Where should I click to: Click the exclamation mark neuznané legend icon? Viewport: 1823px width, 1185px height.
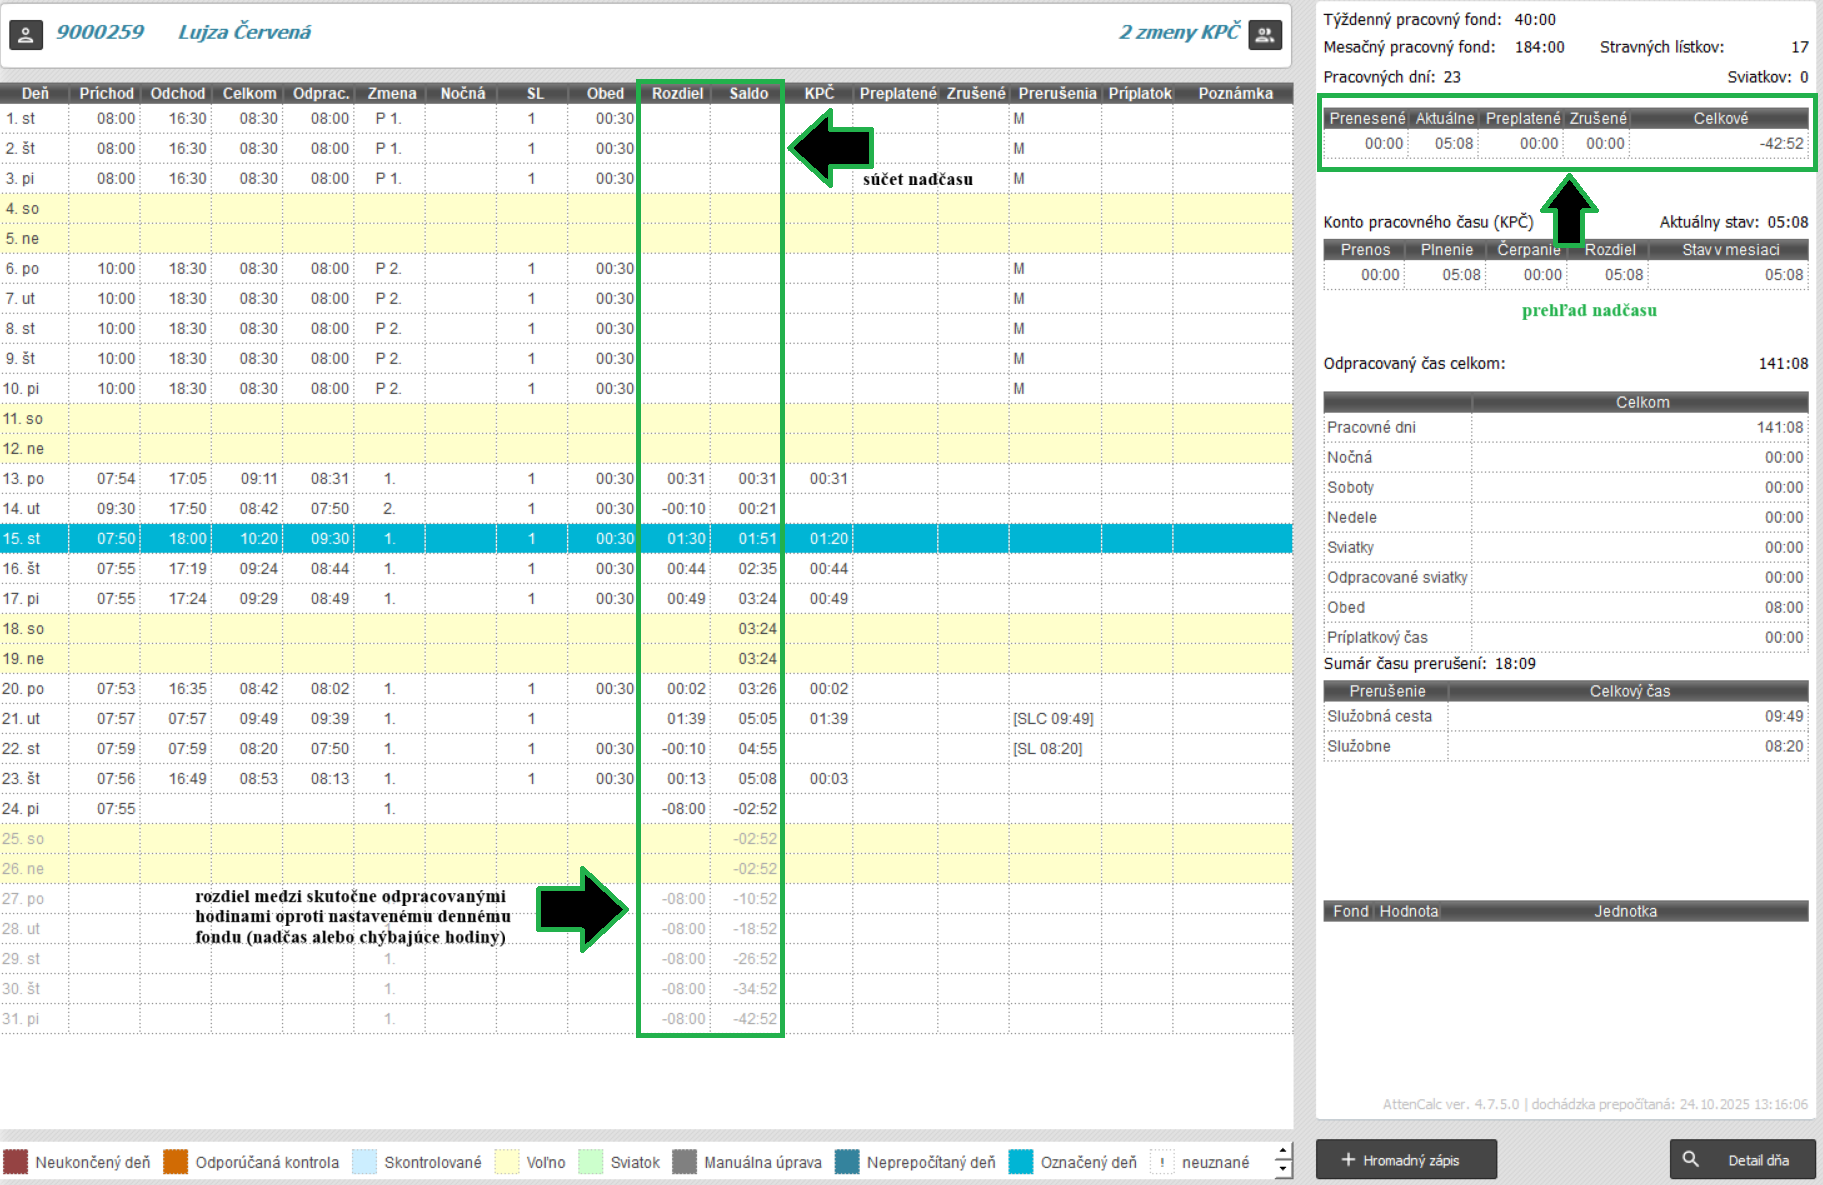pos(1162,1162)
